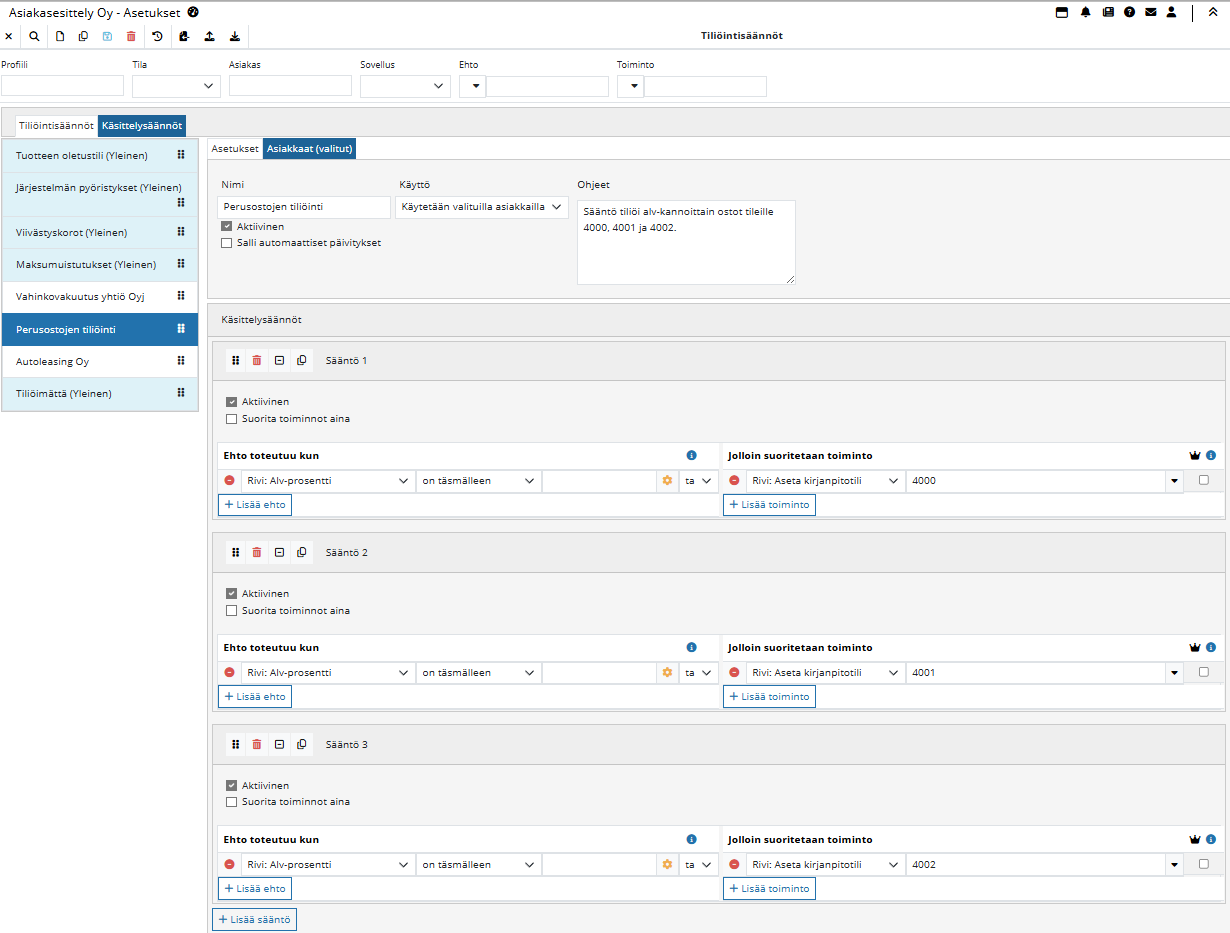
Task: Delete Sääntö 2 with its trash icon
Action: [x=257, y=552]
